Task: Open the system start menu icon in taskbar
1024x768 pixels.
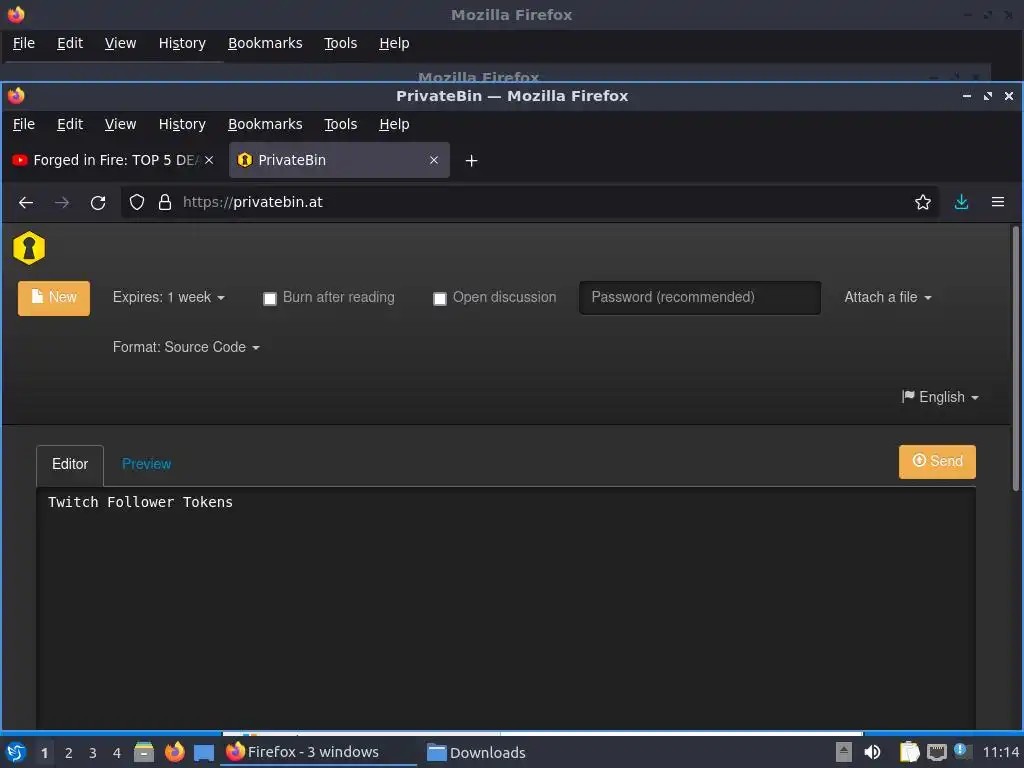Action: click(x=16, y=752)
